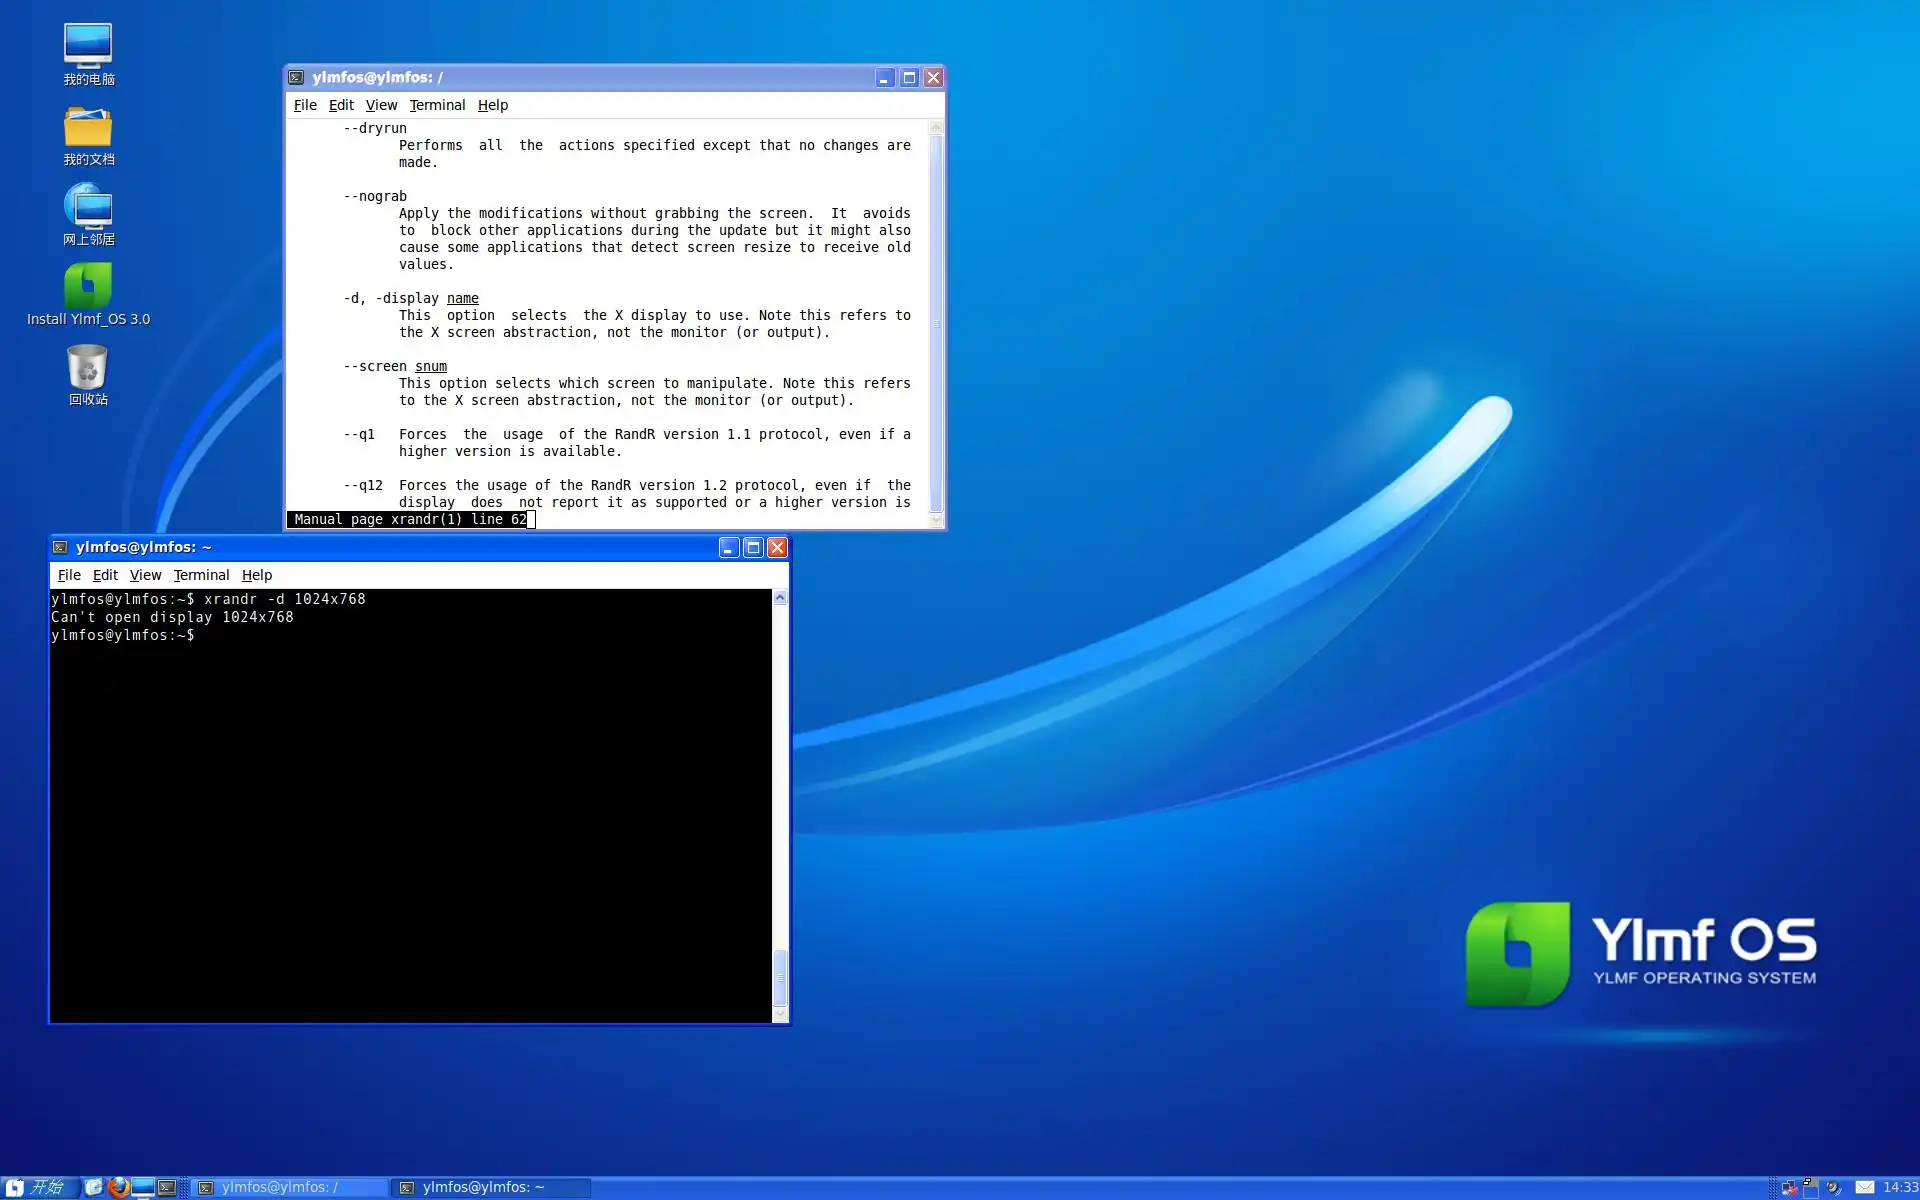Launch Firefox from the taskbar

click(x=119, y=1187)
